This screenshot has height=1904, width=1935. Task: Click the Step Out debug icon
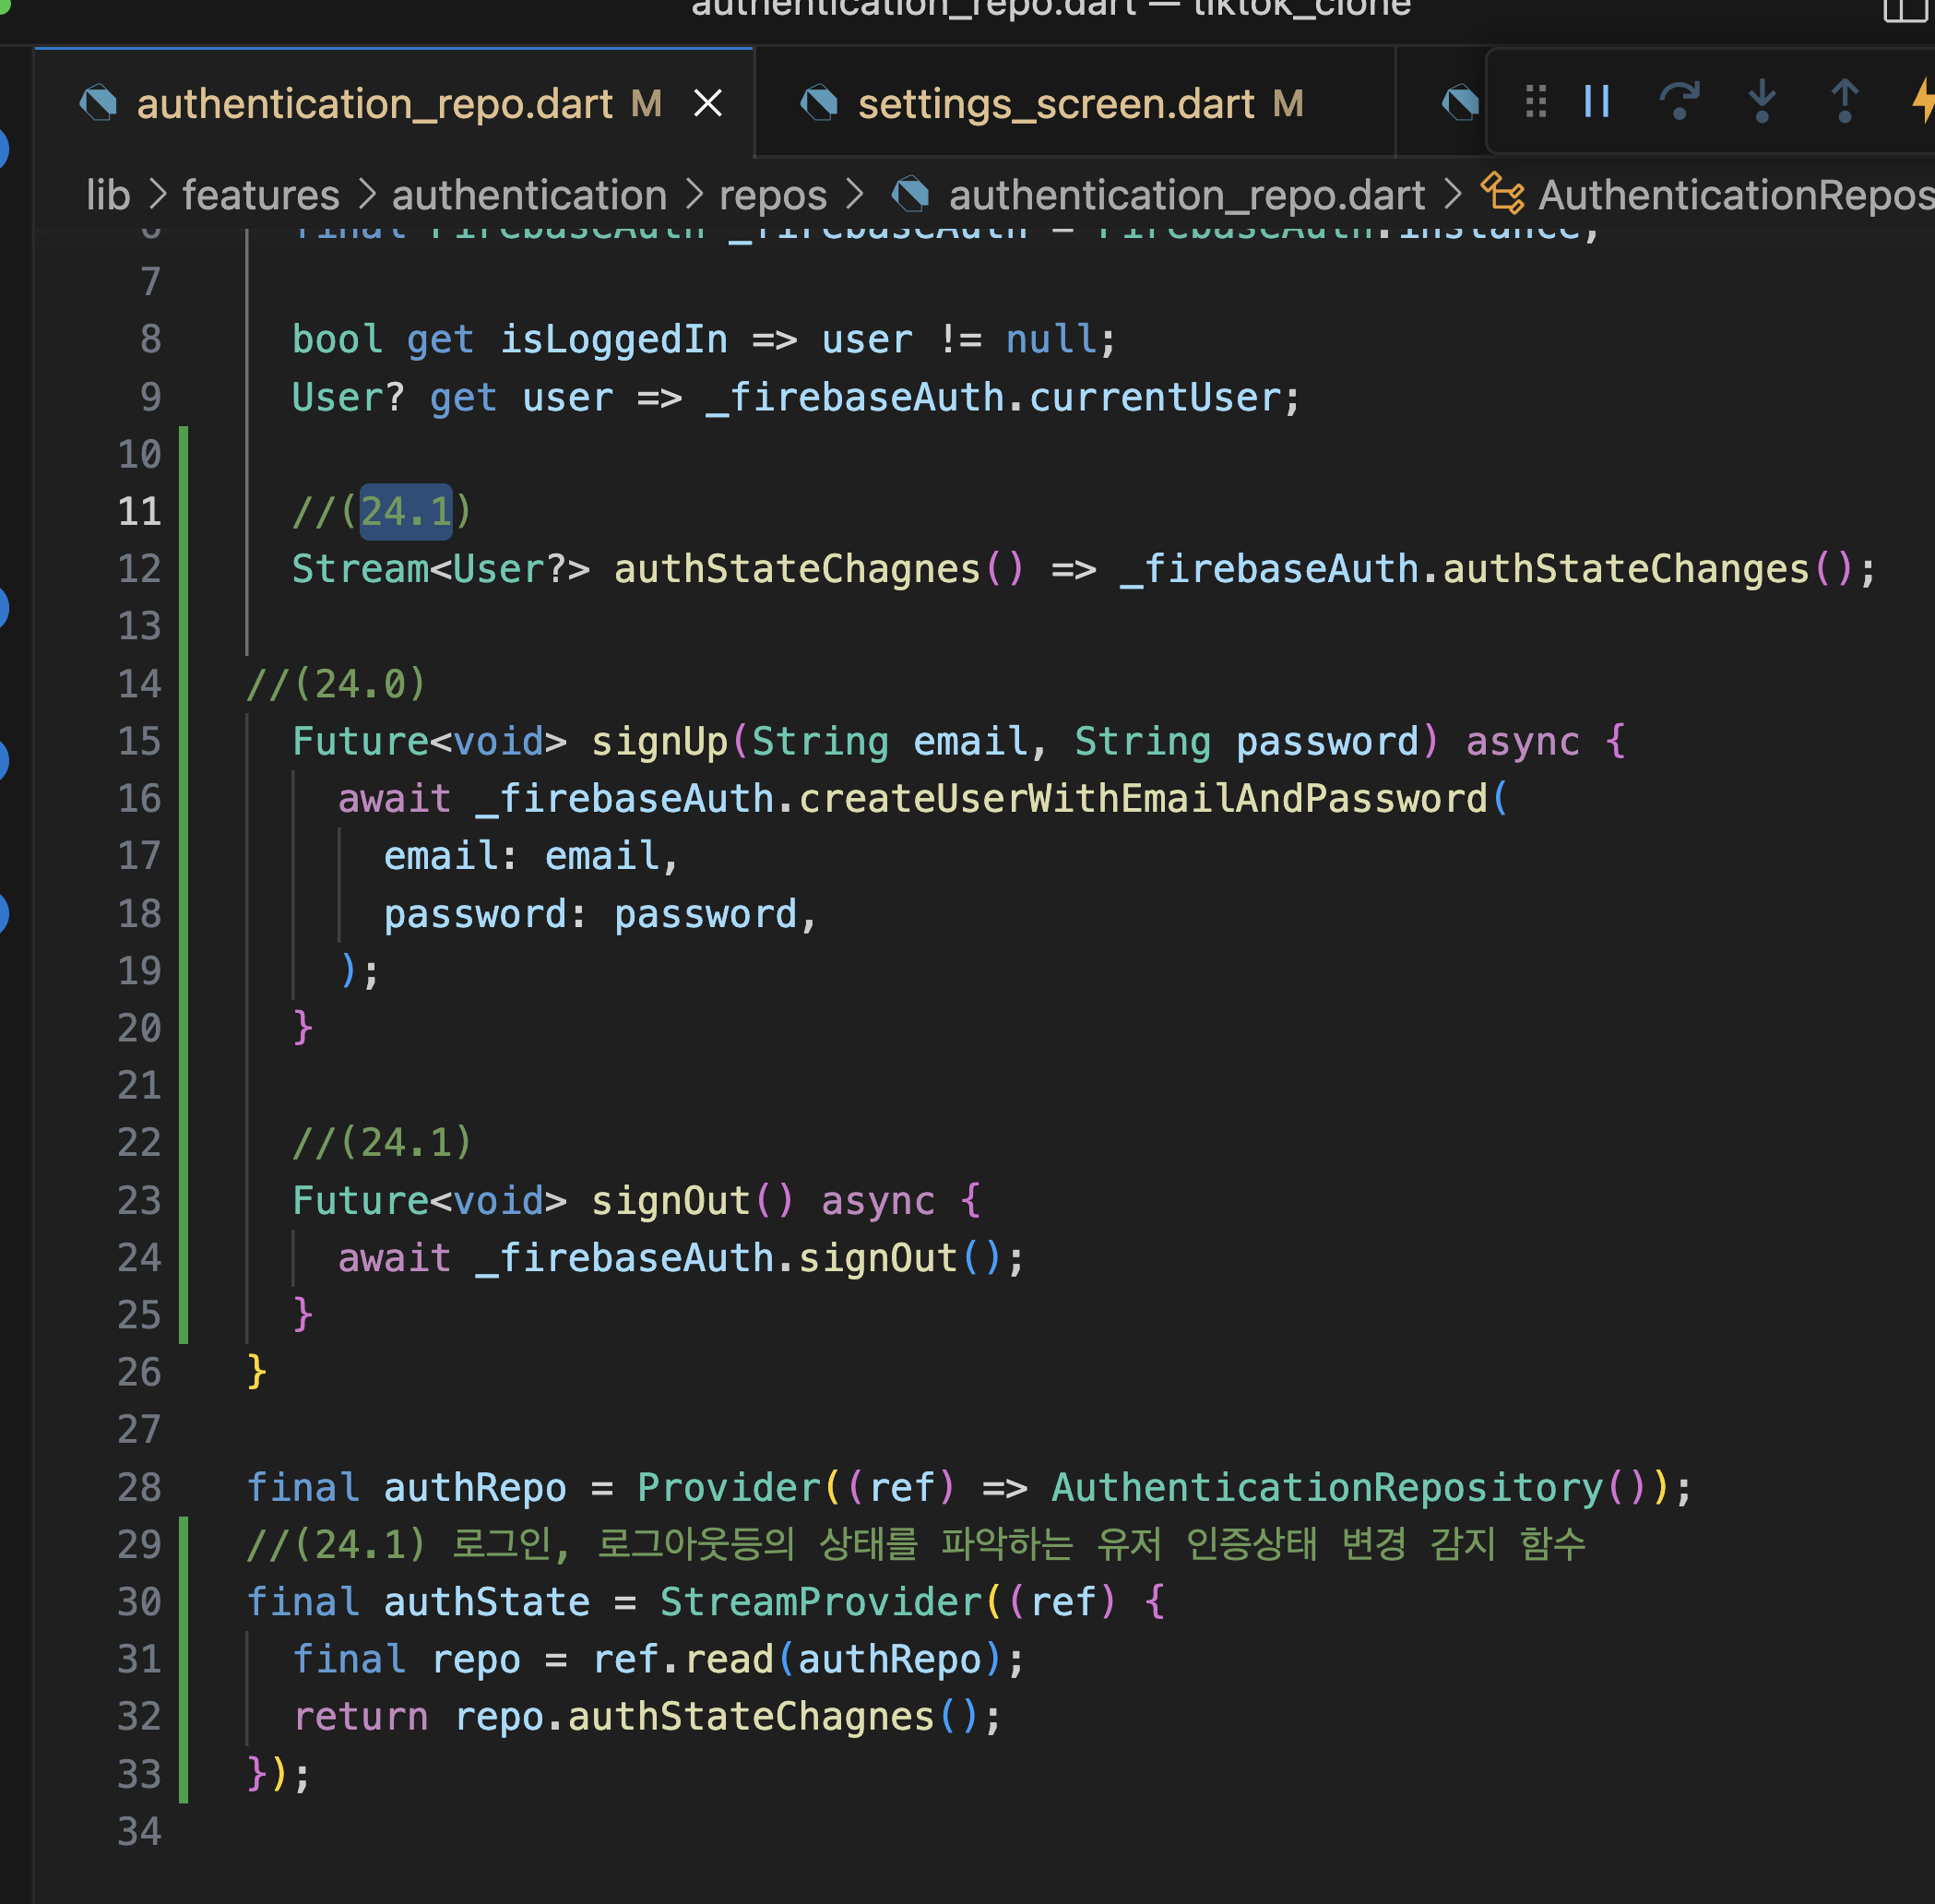coord(1844,102)
